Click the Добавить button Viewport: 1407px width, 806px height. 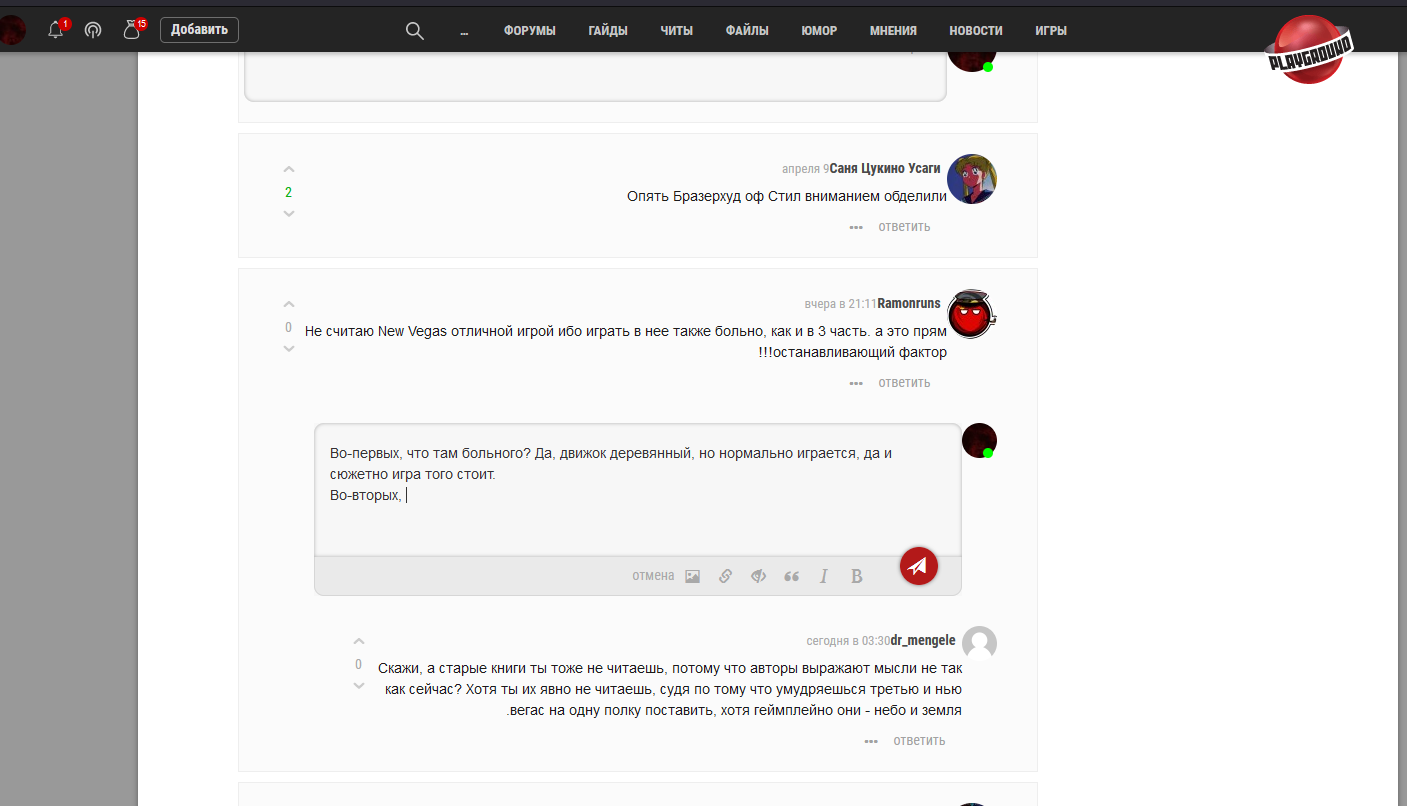[199, 30]
